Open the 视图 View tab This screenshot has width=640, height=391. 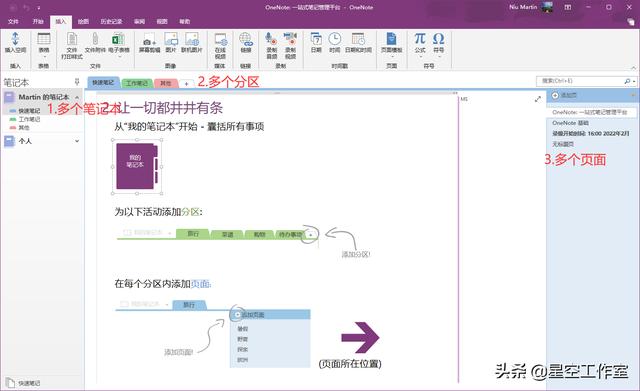(x=162, y=21)
